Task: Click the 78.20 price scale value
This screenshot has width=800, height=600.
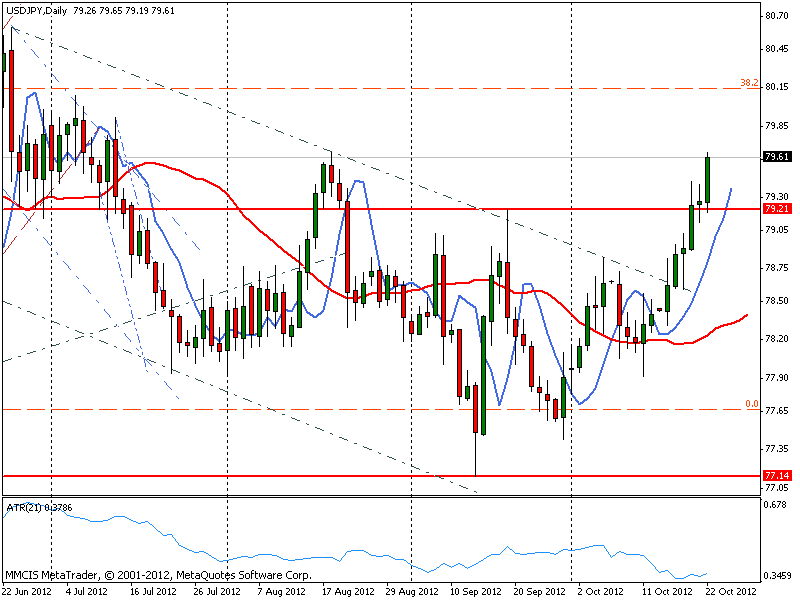Action: click(x=777, y=339)
